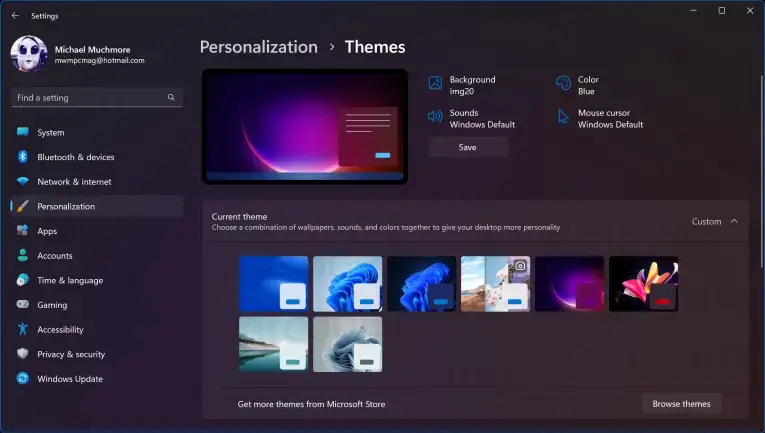Image resolution: width=765 pixels, height=433 pixels.
Task: Navigate to Personalization in the breadcrumb
Action: pyautogui.click(x=258, y=47)
